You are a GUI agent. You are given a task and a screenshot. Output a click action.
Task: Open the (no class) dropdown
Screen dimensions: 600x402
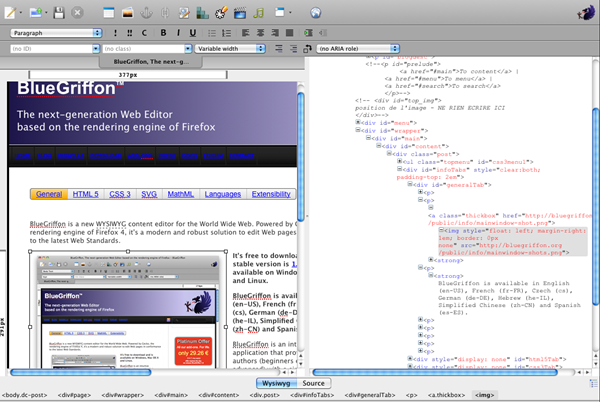(x=147, y=49)
